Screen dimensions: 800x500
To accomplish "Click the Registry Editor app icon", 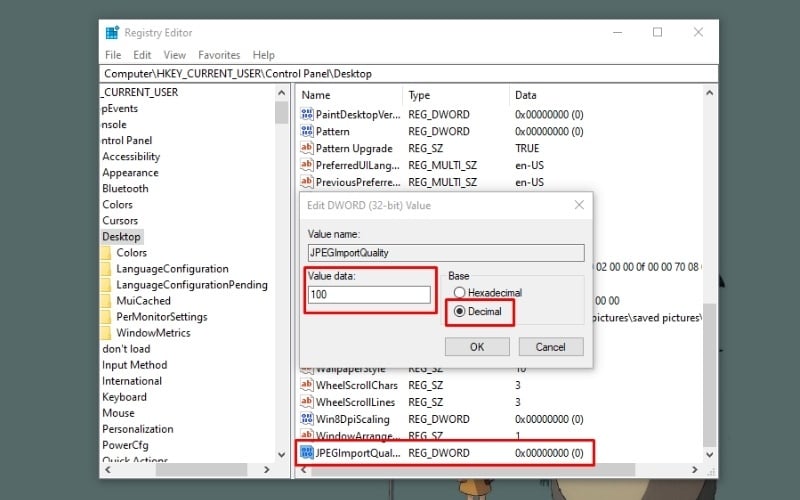I will coord(112,33).
